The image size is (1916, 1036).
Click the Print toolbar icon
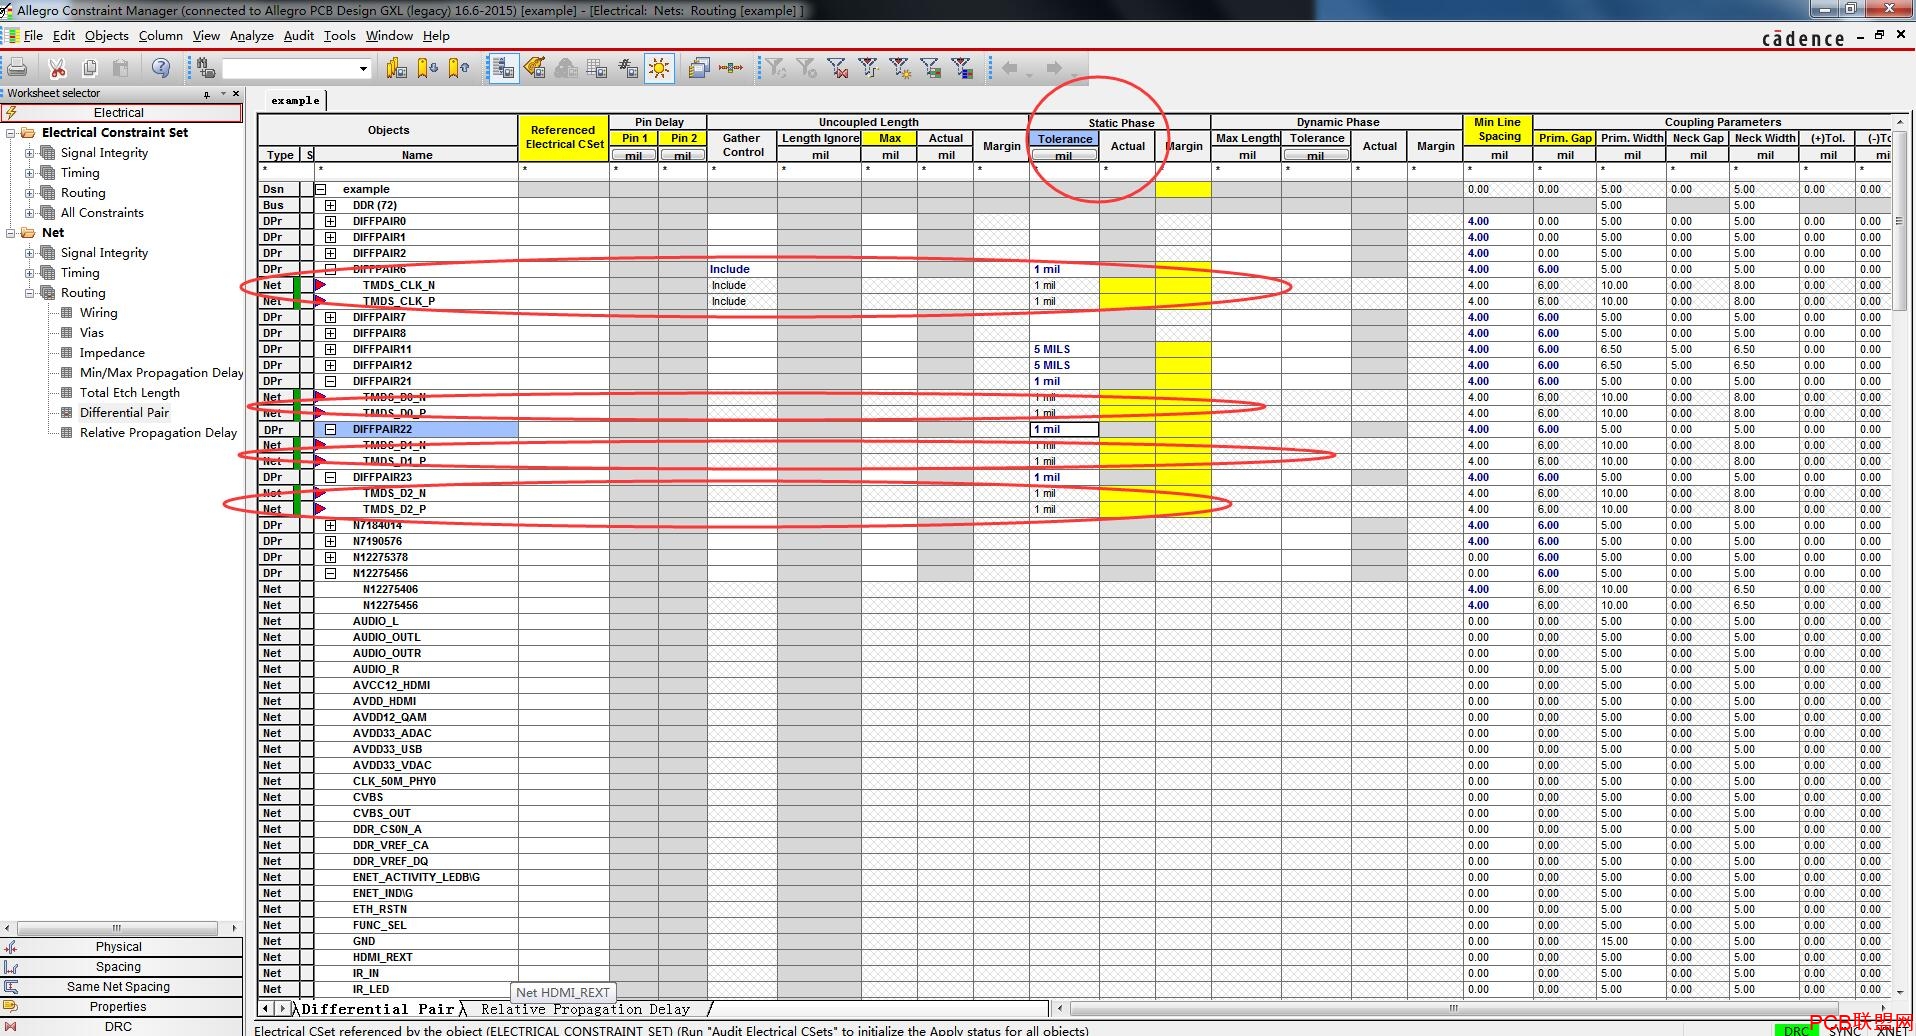(17, 68)
